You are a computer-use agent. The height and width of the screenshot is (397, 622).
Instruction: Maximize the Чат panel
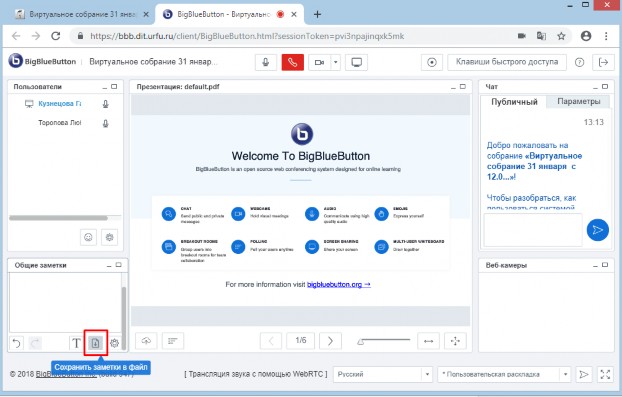pos(605,86)
